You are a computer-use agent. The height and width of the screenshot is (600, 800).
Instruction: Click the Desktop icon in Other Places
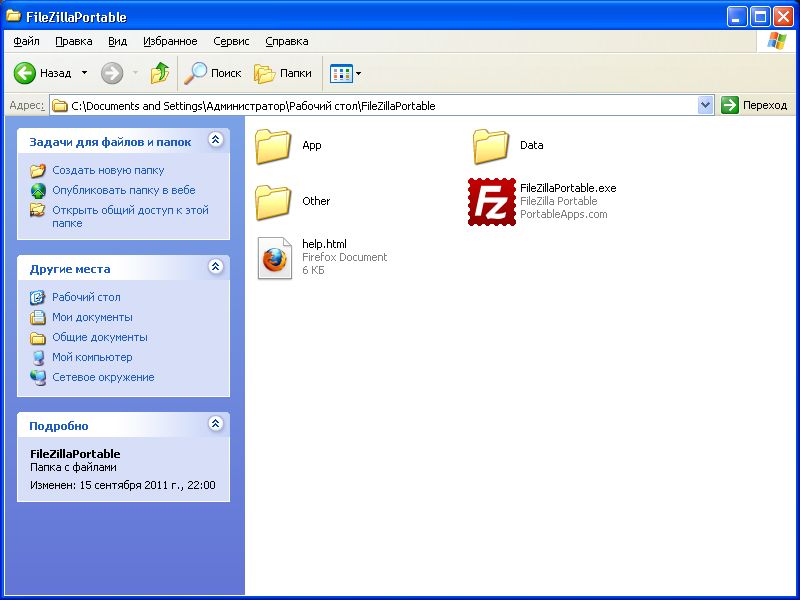[x=38, y=297]
